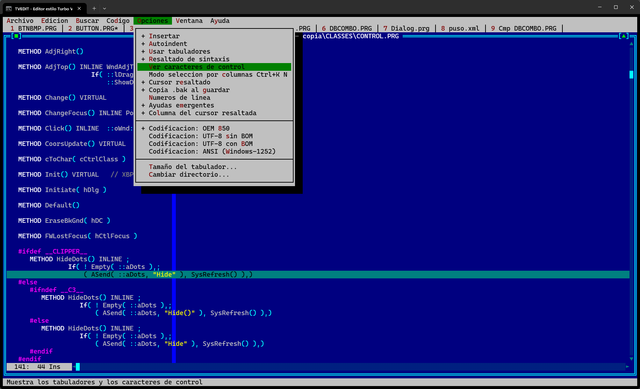Viewport: 640px width, 389px height.
Task: Switch to the DBCOMBO.PRG tab numbered 6
Action: coord(347,29)
